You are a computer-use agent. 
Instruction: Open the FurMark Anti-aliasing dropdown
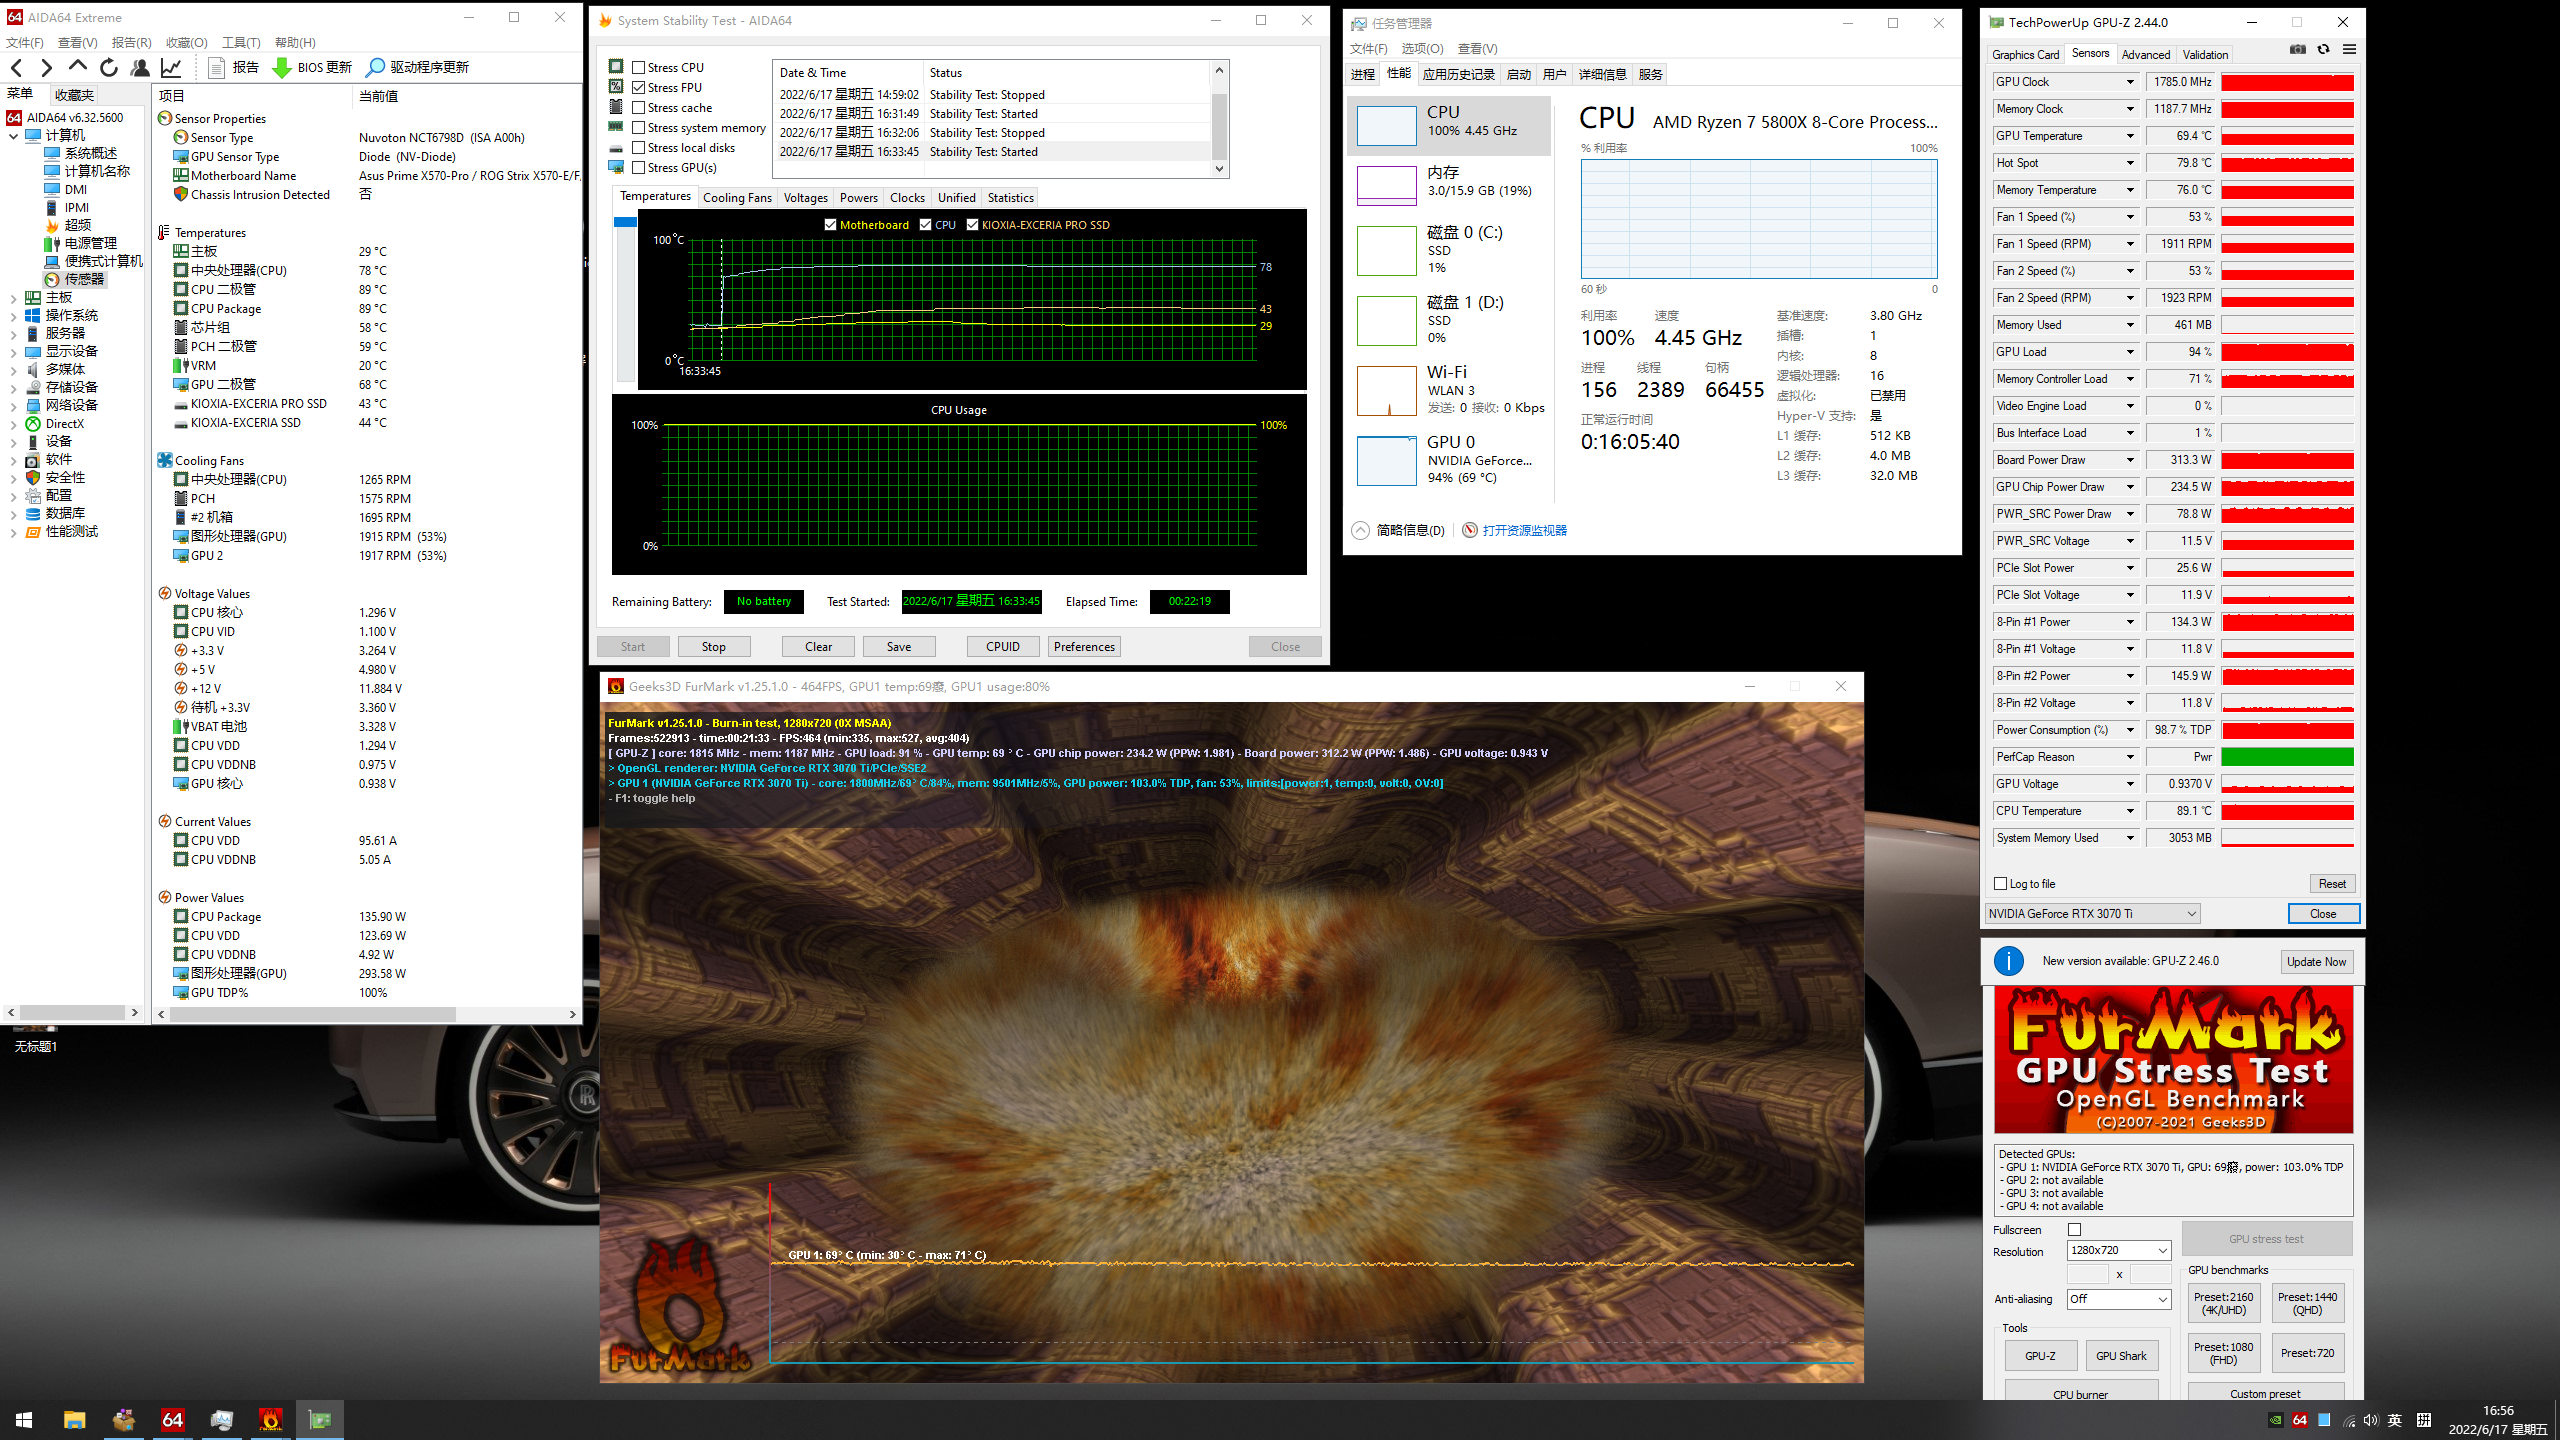pyautogui.click(x=2119, y=1299)
